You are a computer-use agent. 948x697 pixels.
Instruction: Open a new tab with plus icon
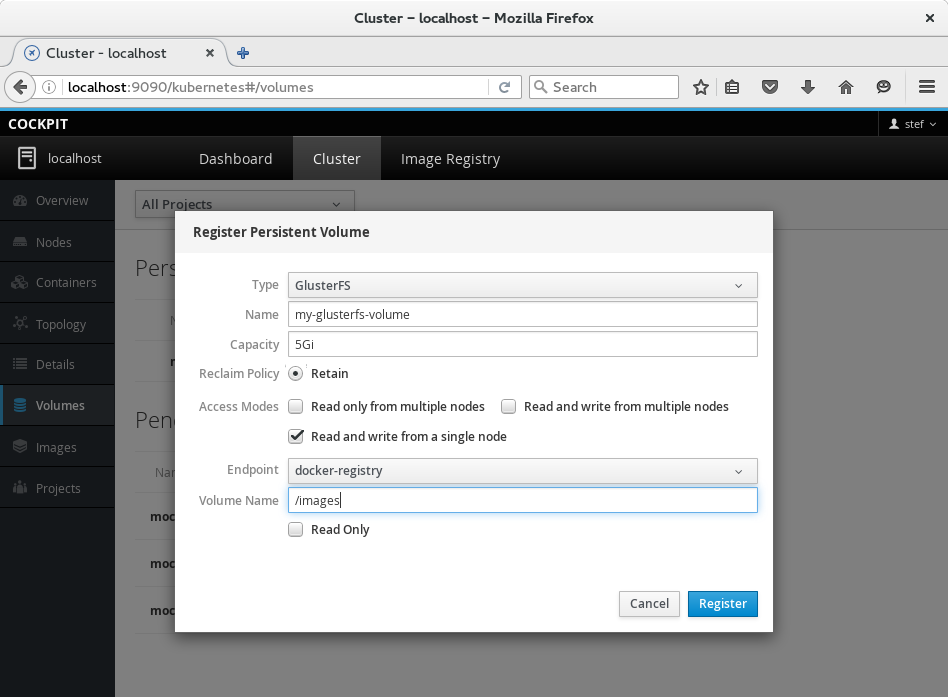point(243,53)
